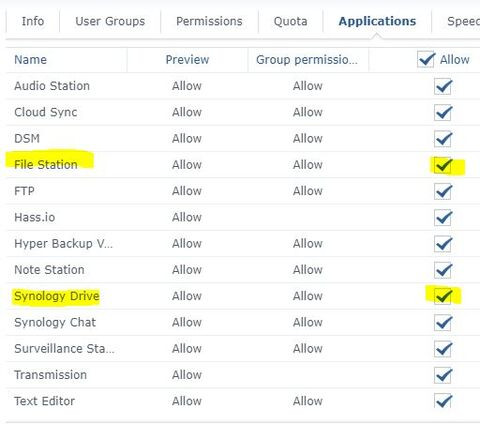
Task: Toggle the Note Station Allow checkbox
Action: 443,270
